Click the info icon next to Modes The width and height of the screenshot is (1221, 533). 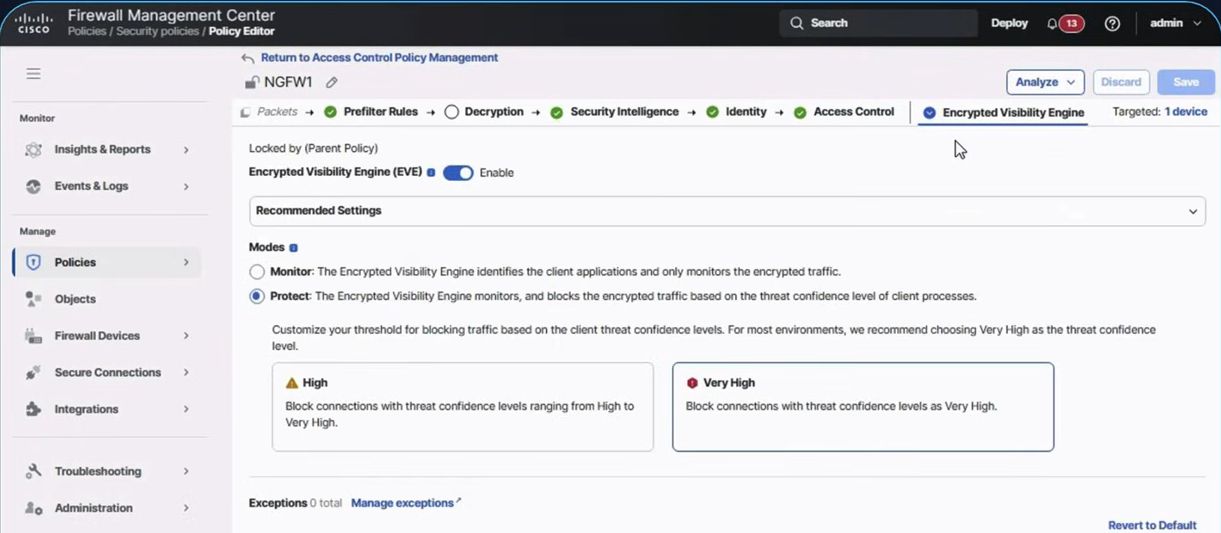click(293, 247)
